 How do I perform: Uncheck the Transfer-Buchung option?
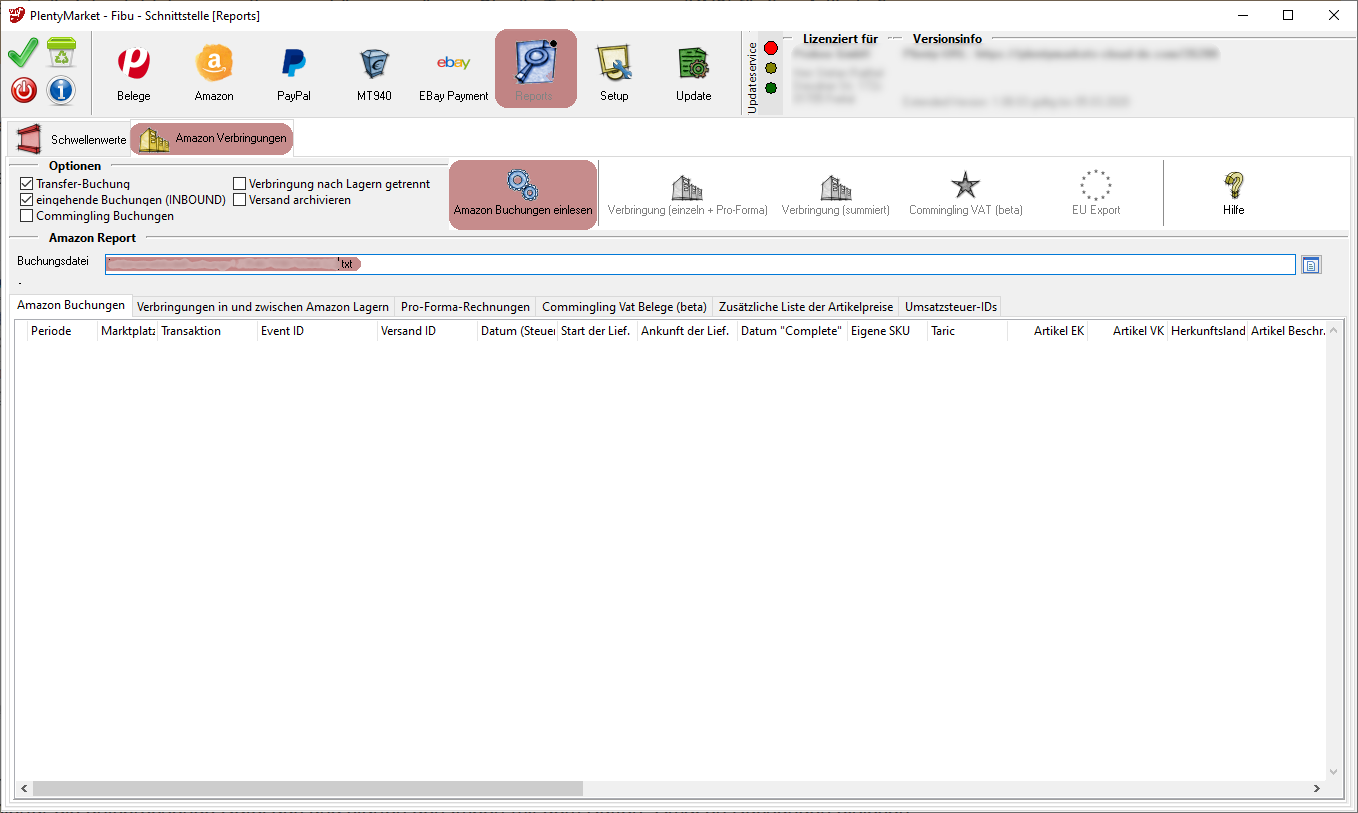coord(27,184)
